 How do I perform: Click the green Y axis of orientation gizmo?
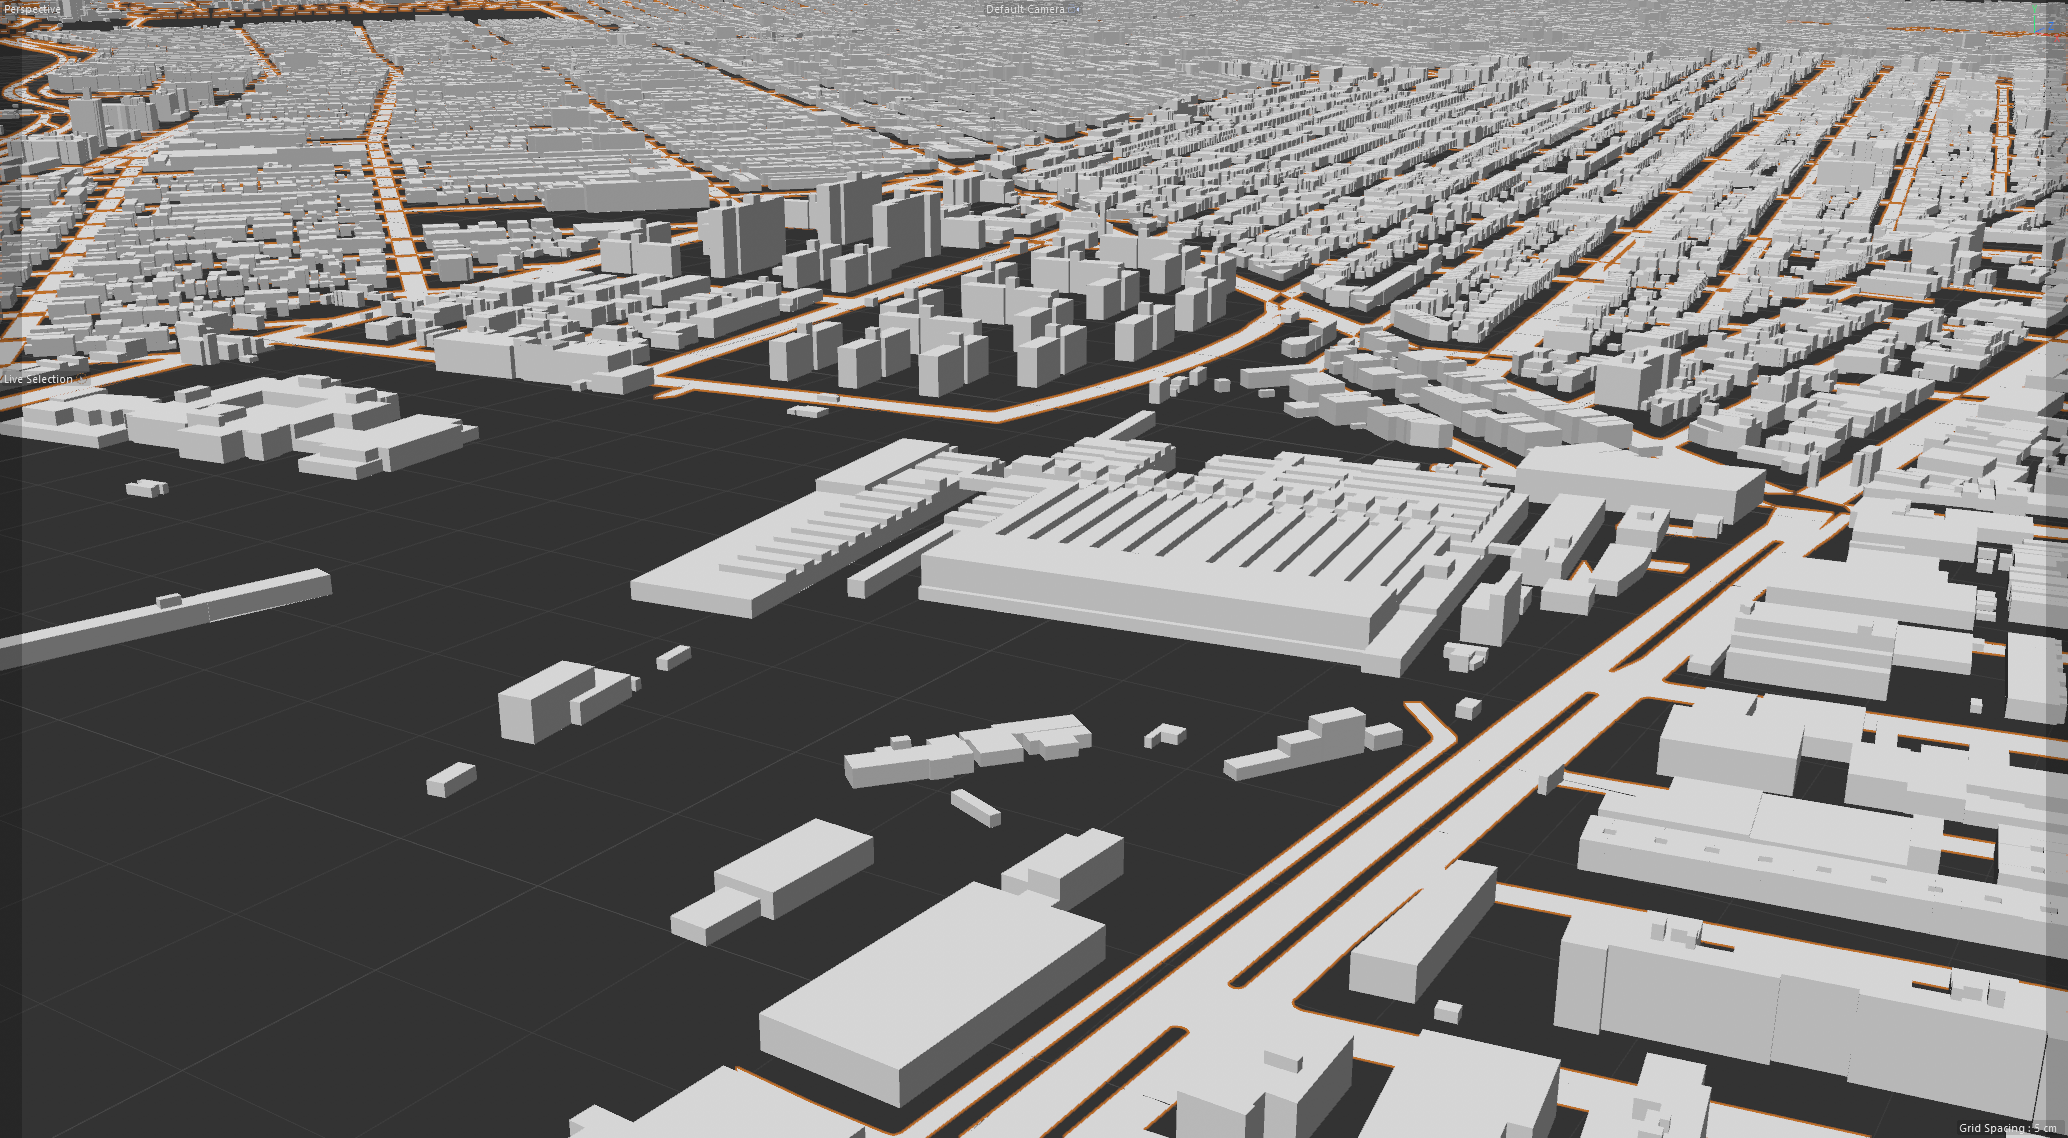pos(2034,22)
